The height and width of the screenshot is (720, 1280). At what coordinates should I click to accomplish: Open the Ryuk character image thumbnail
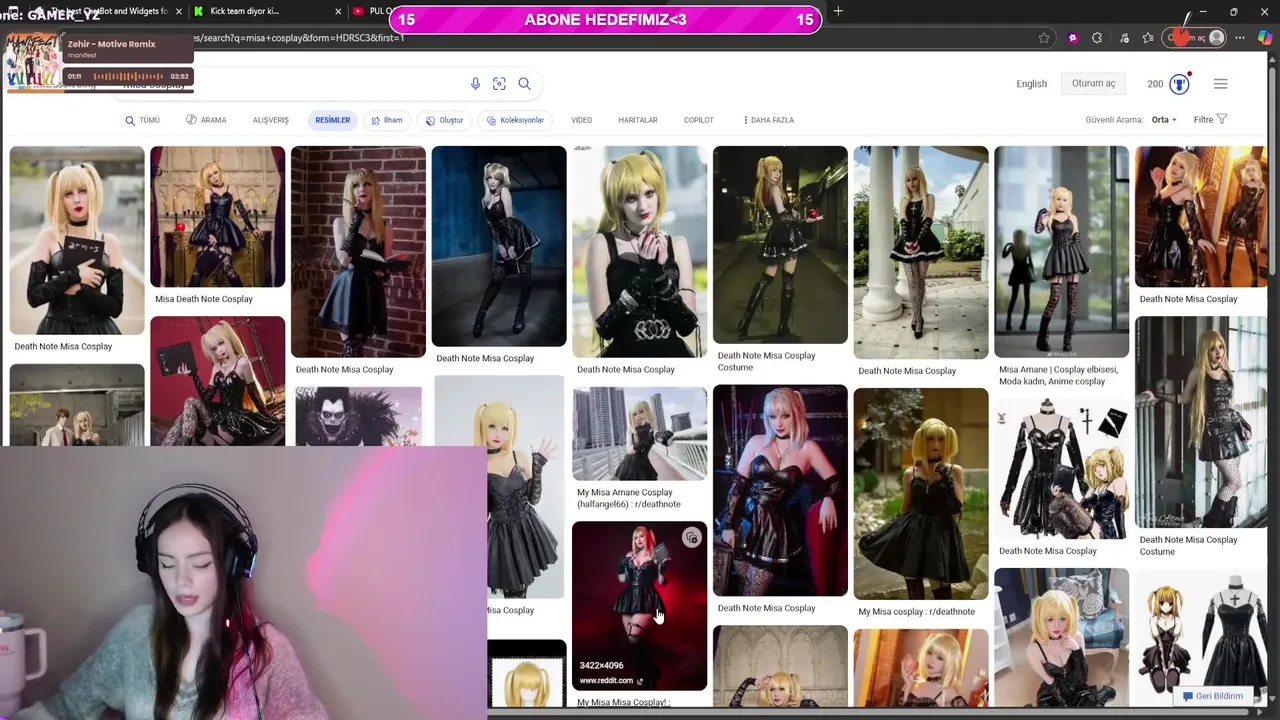(x=358, y=416)
